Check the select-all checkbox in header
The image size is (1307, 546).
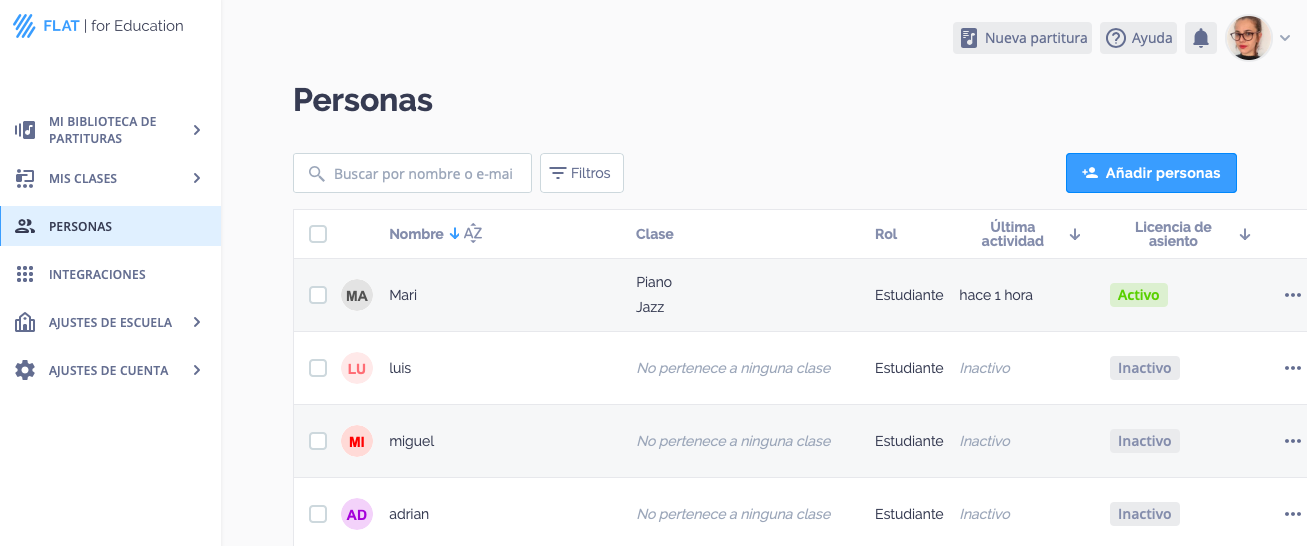tap(318, 234)
